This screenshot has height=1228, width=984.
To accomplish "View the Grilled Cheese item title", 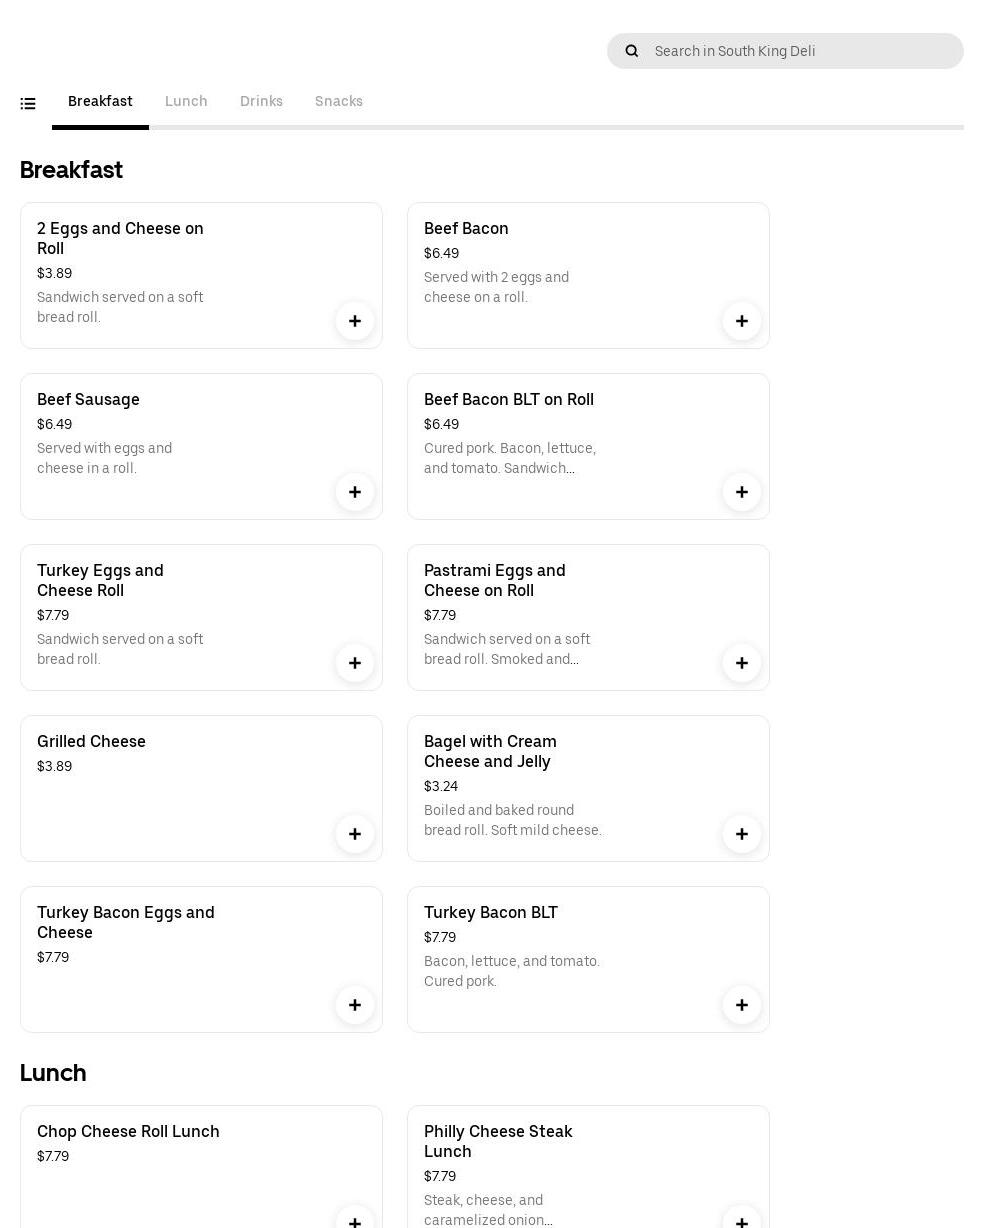I will [91, 741].
